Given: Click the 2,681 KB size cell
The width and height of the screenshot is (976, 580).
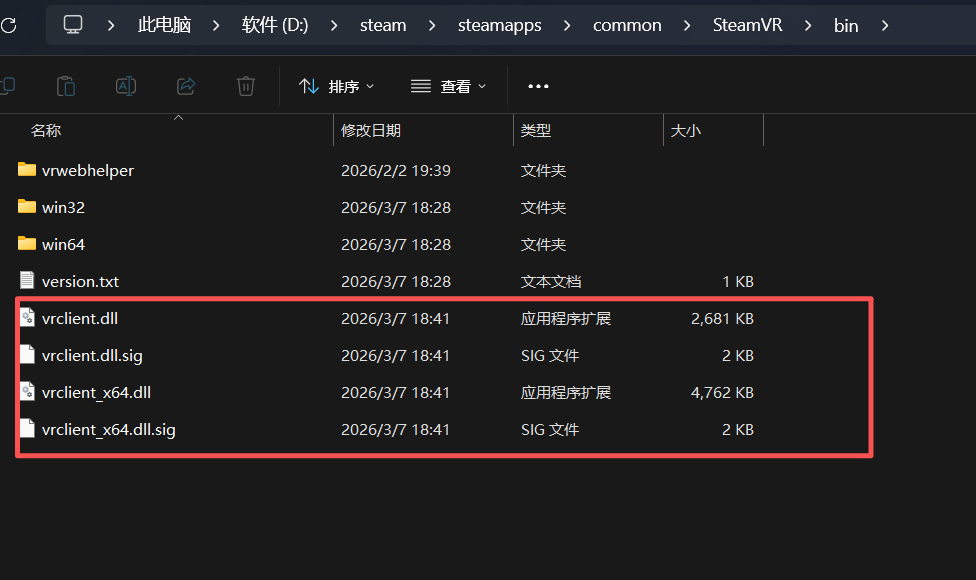Looking at the screenshot, I should (x=722, y=319).
